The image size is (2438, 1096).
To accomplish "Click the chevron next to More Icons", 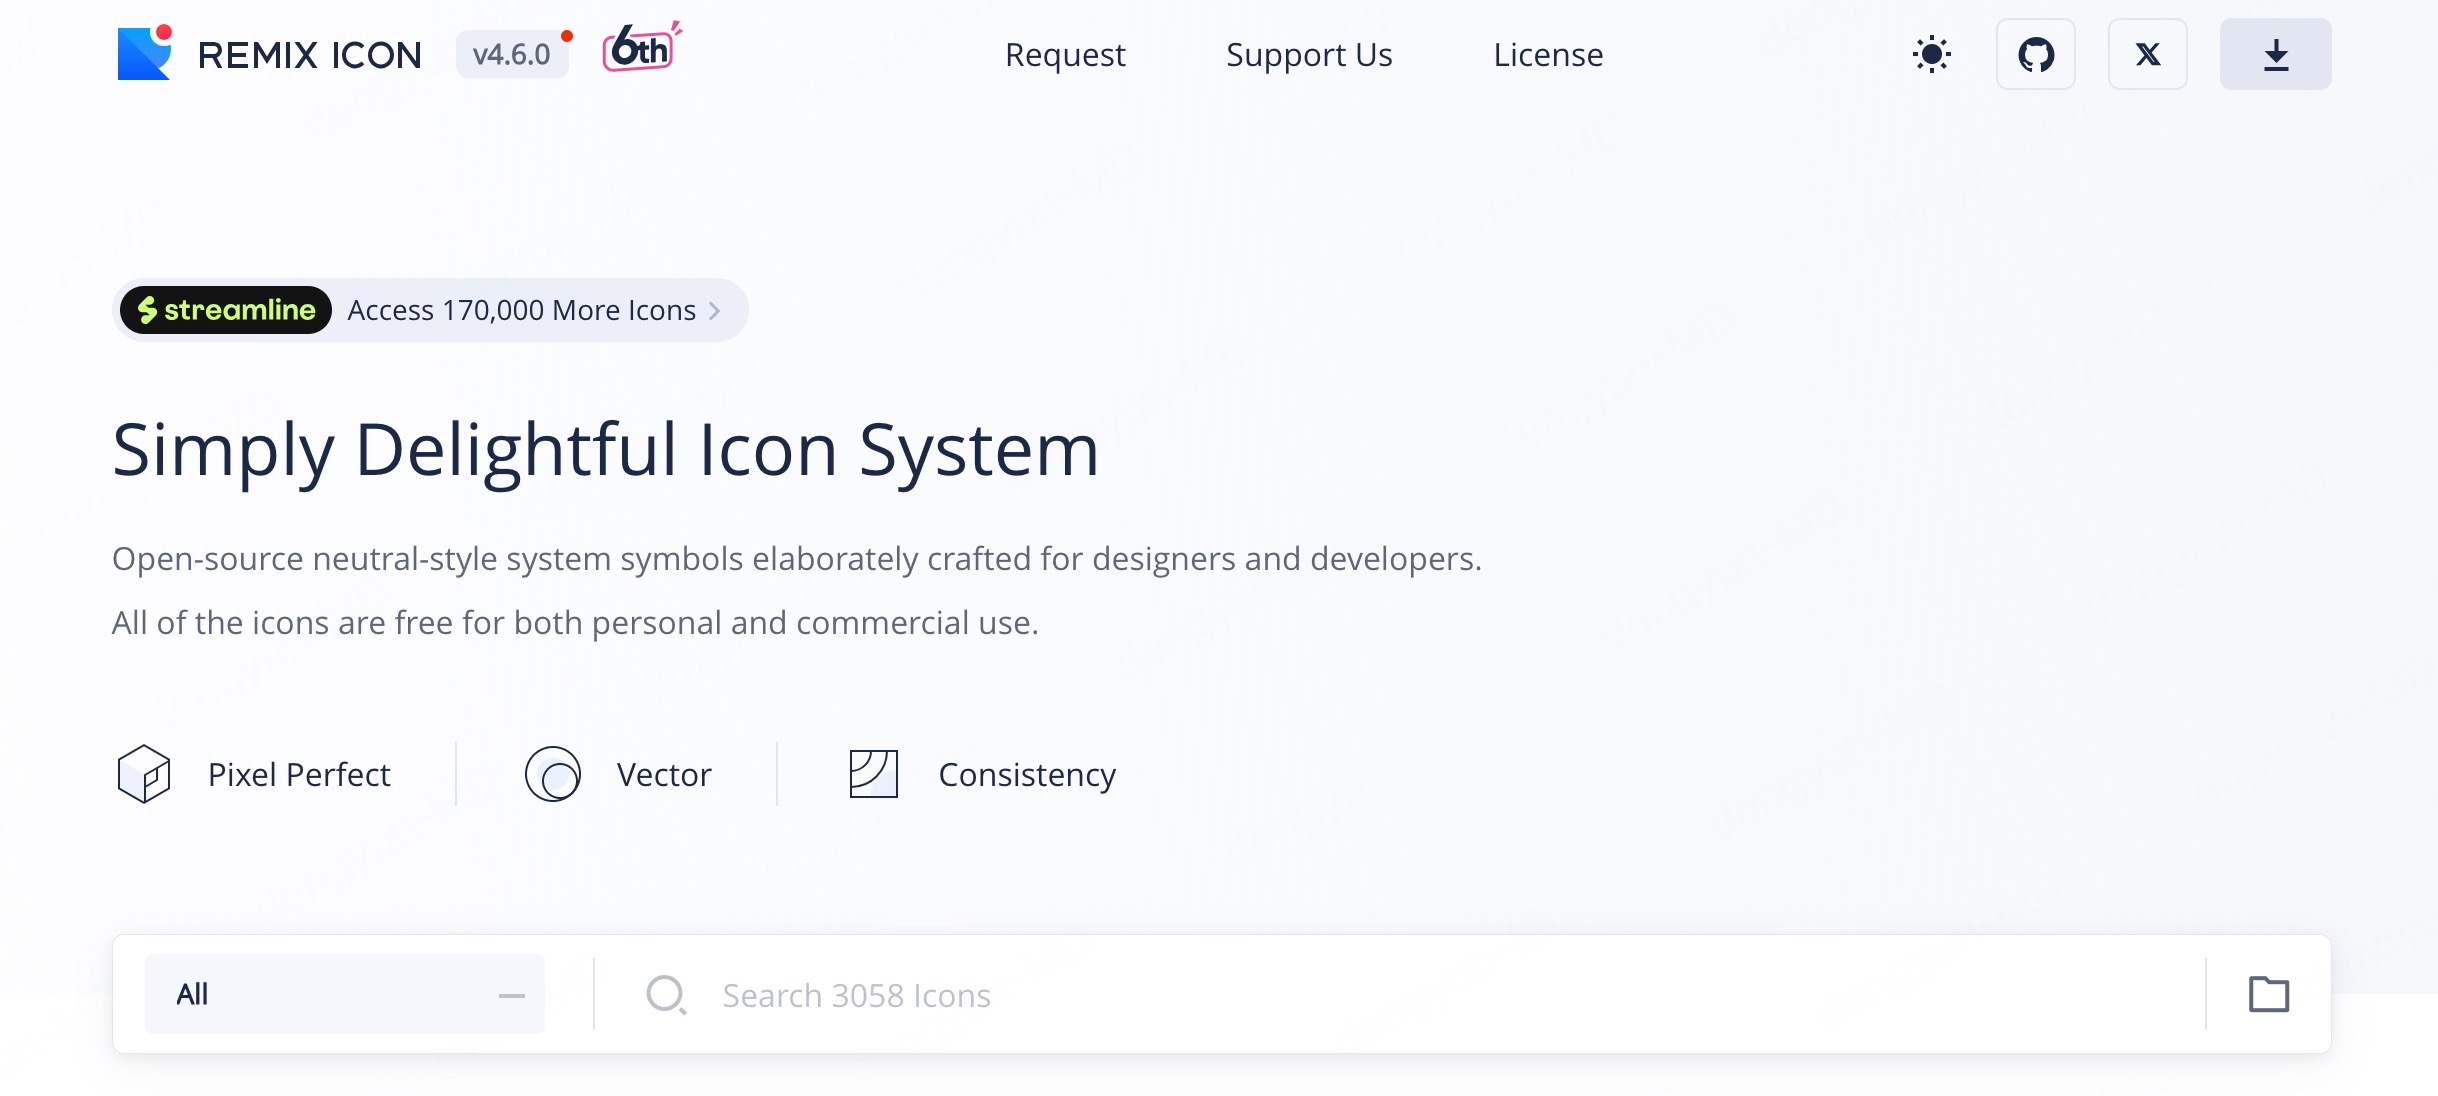I will [715, 311].
